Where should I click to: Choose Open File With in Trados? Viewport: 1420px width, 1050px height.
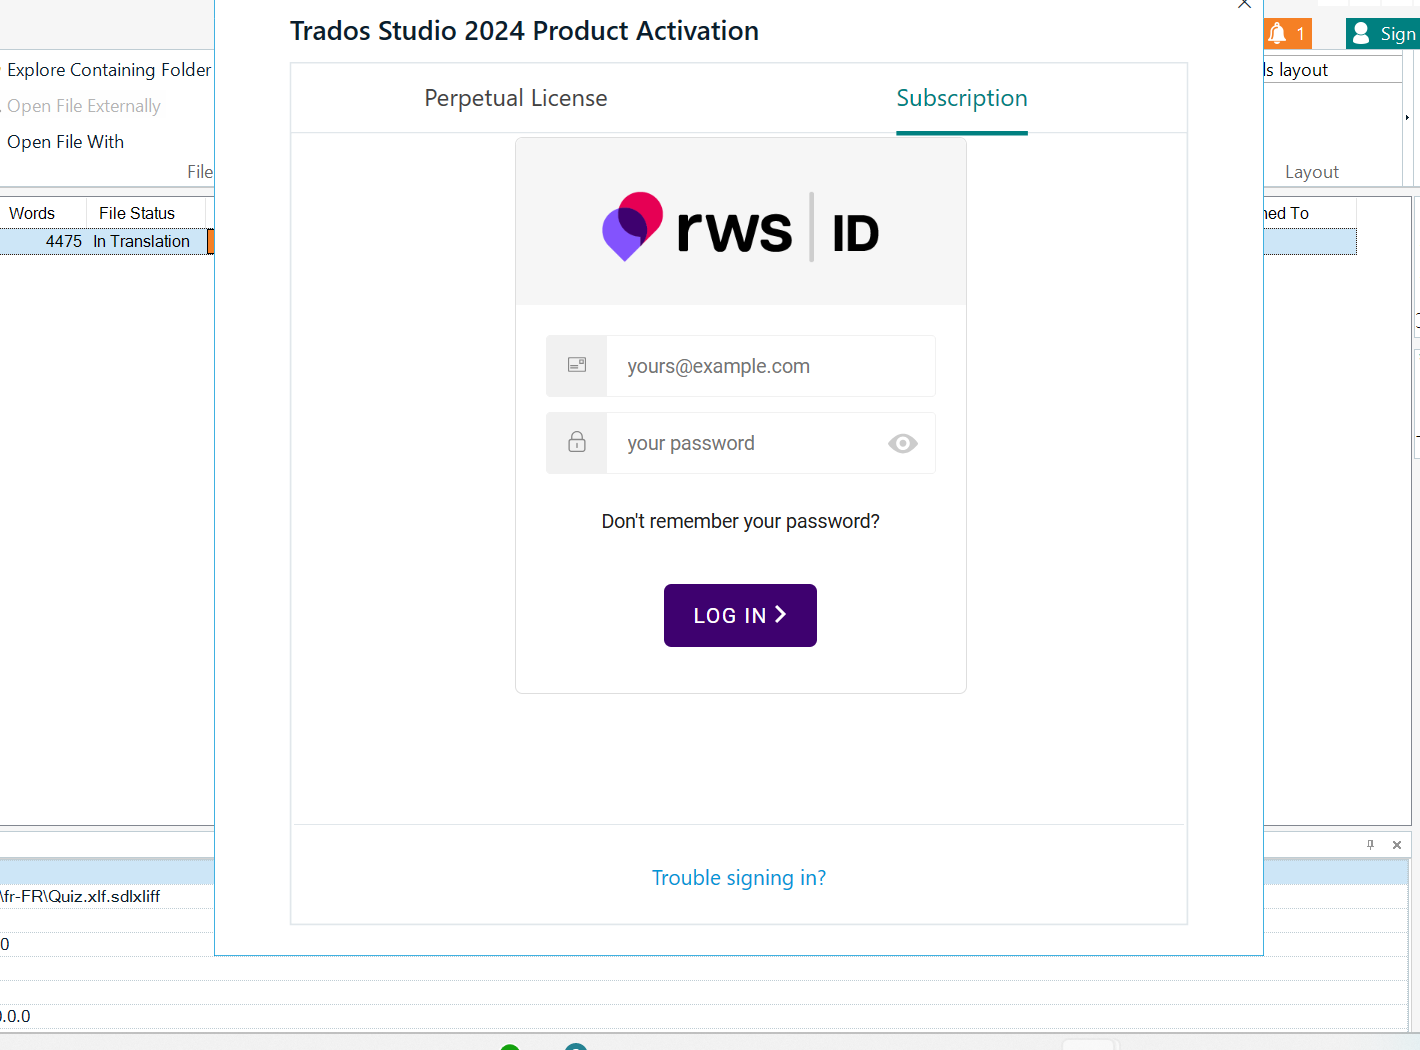point(66,142)
